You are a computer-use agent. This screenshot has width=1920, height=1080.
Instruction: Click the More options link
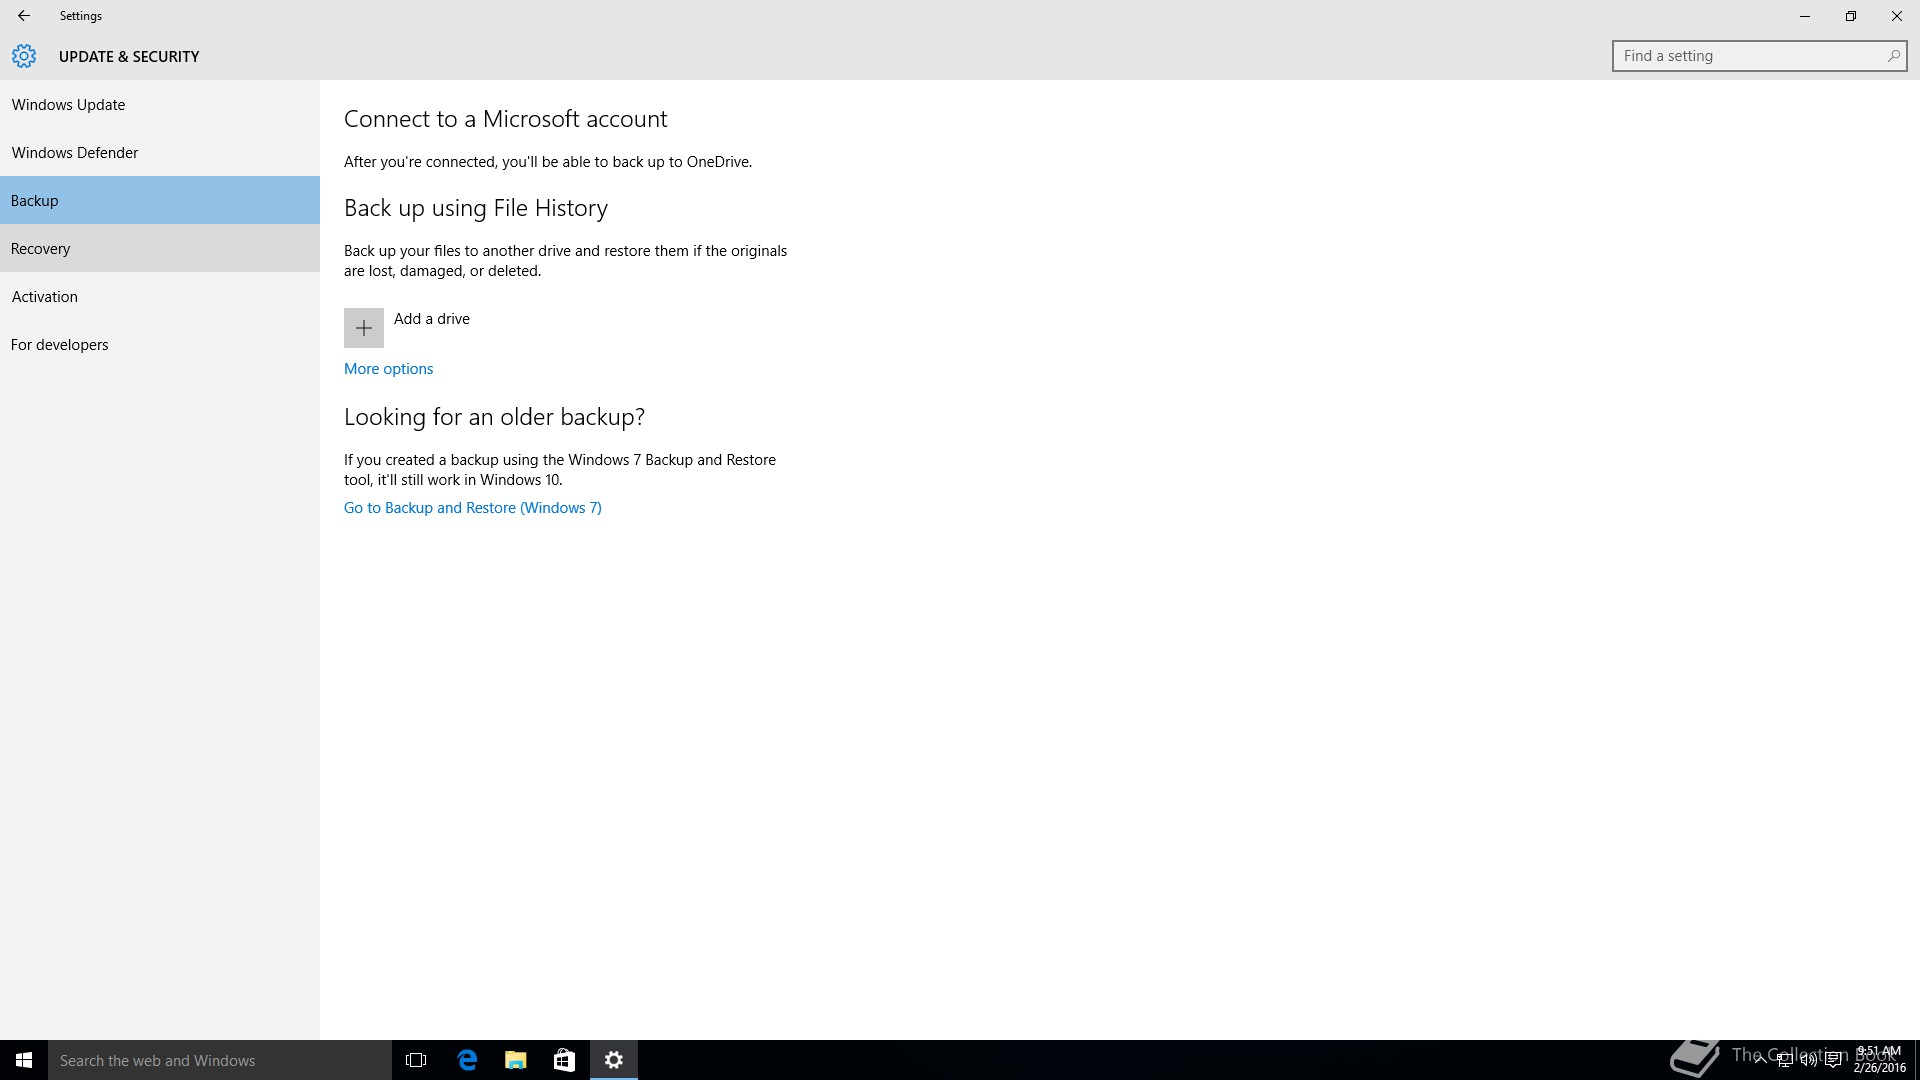pos(388,368)
